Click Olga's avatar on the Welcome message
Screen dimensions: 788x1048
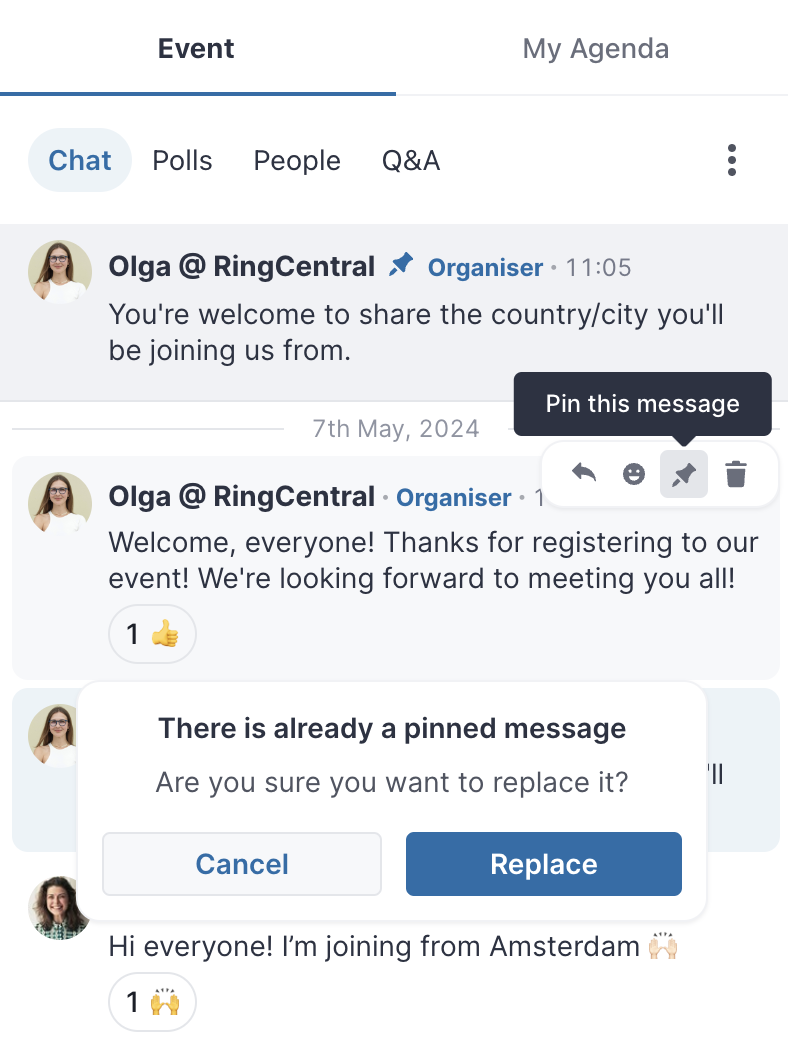pos(60,504)
